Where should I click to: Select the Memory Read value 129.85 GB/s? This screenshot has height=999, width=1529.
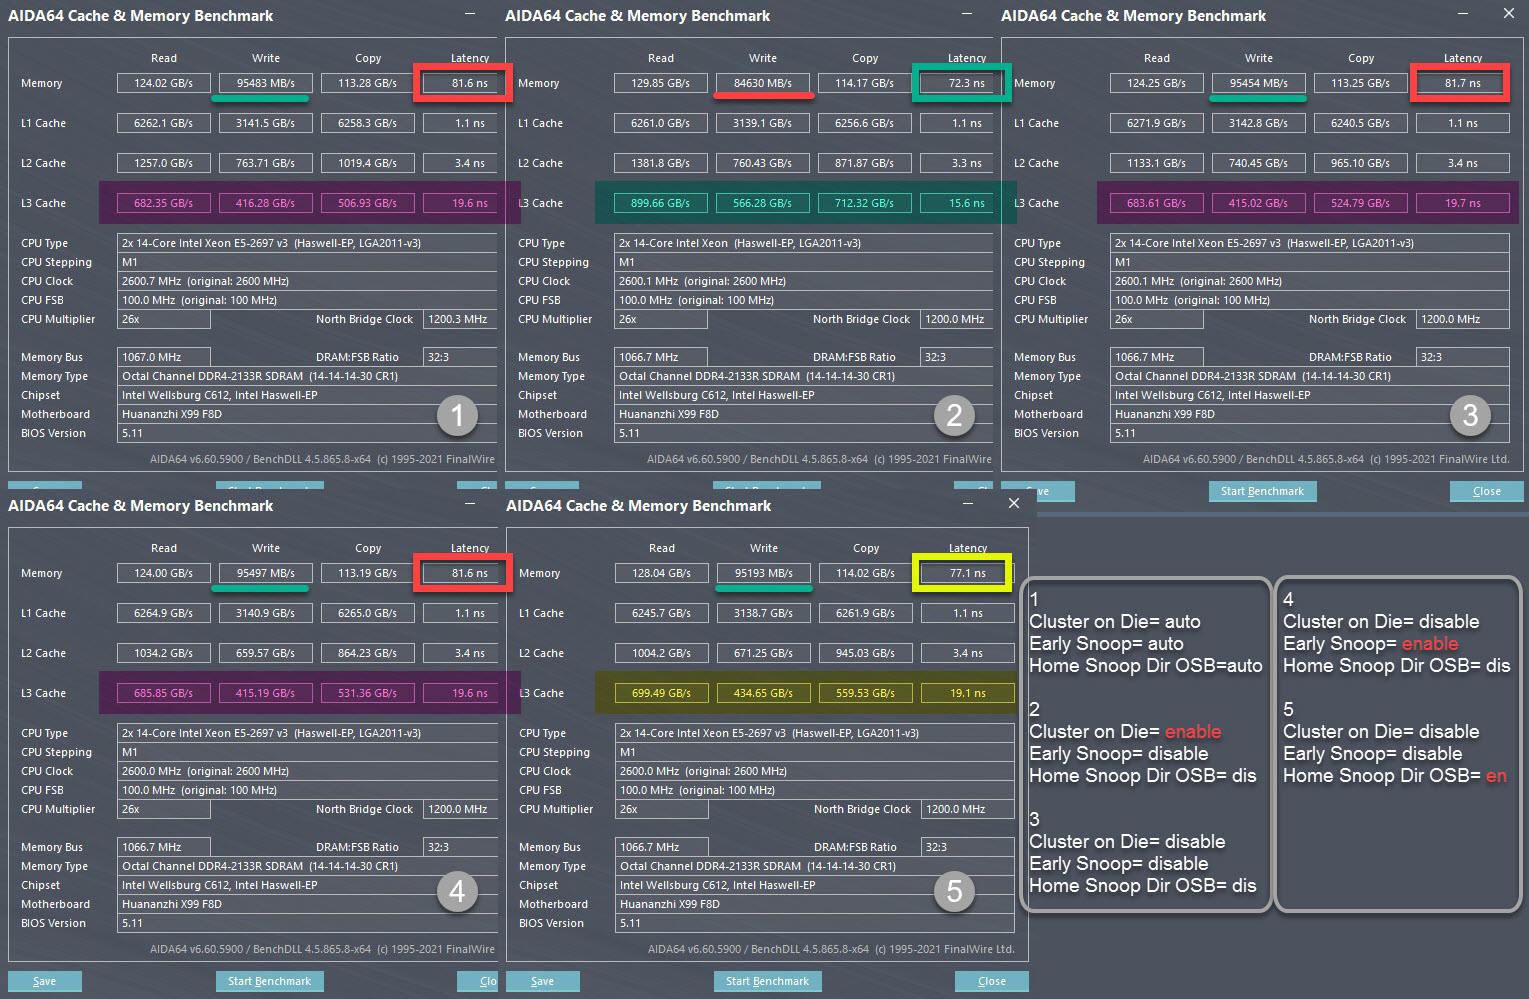[x=660, y=83]
